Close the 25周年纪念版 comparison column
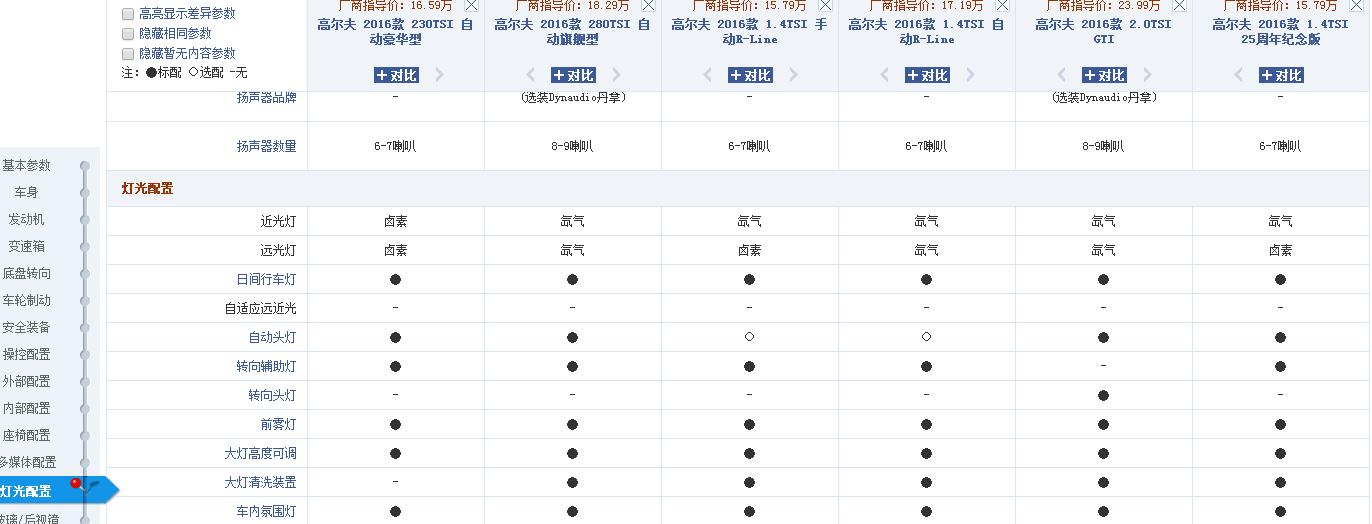The image size is (1372, 524). pos(1356,5)
